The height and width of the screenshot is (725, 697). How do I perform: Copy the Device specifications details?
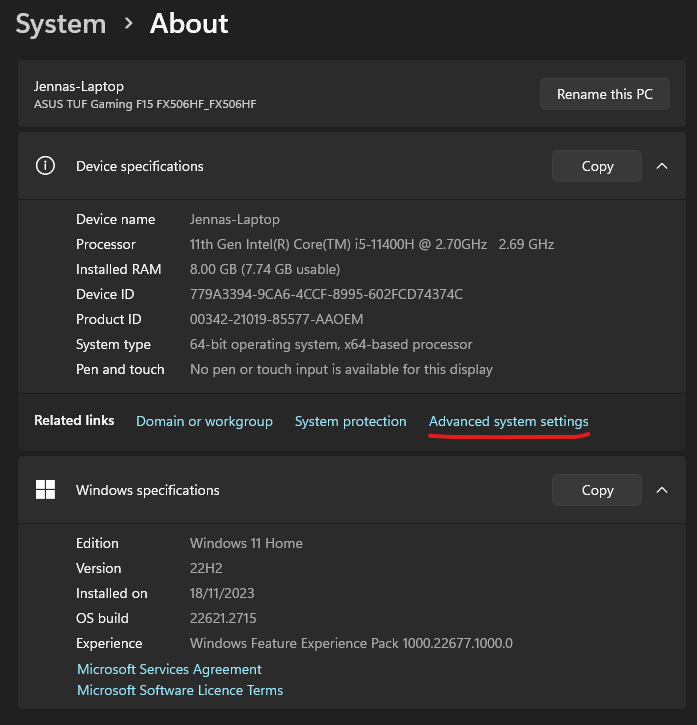point(597,166)
